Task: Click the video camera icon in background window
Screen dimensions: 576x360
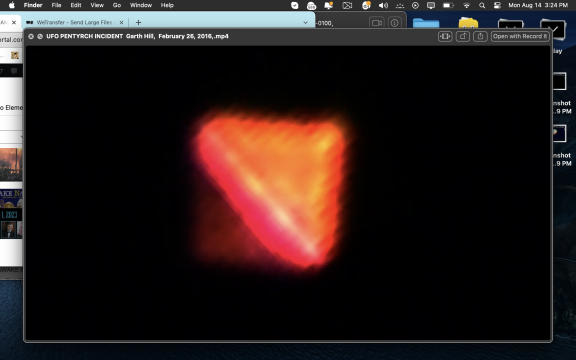Action: click(x=377, y=23)
